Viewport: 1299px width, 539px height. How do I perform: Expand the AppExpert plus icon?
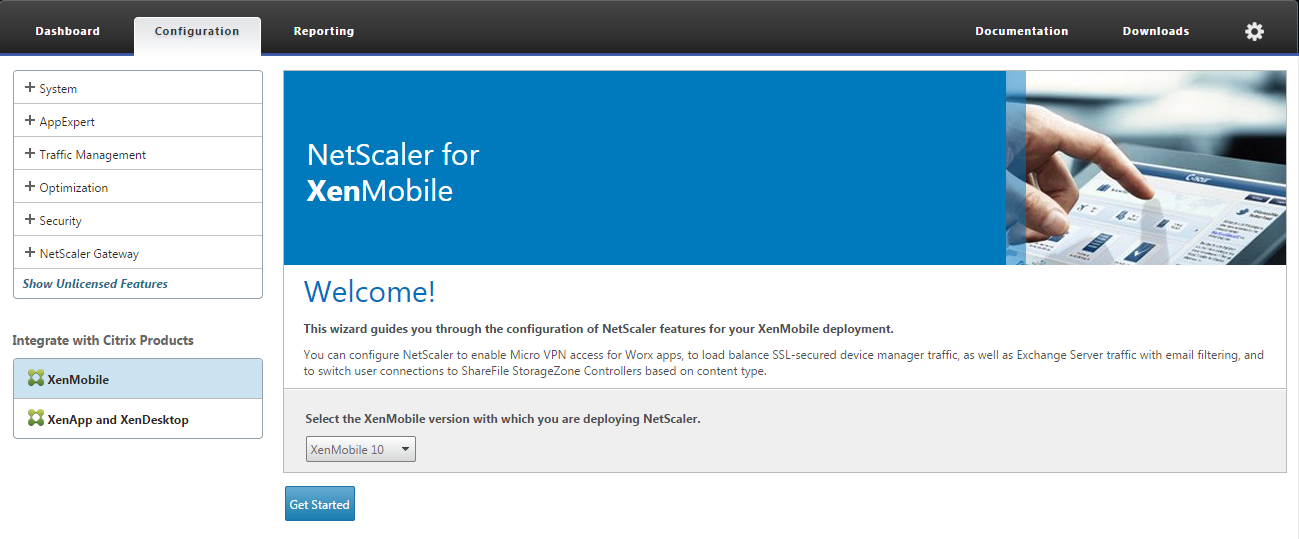tap(30, 121)
